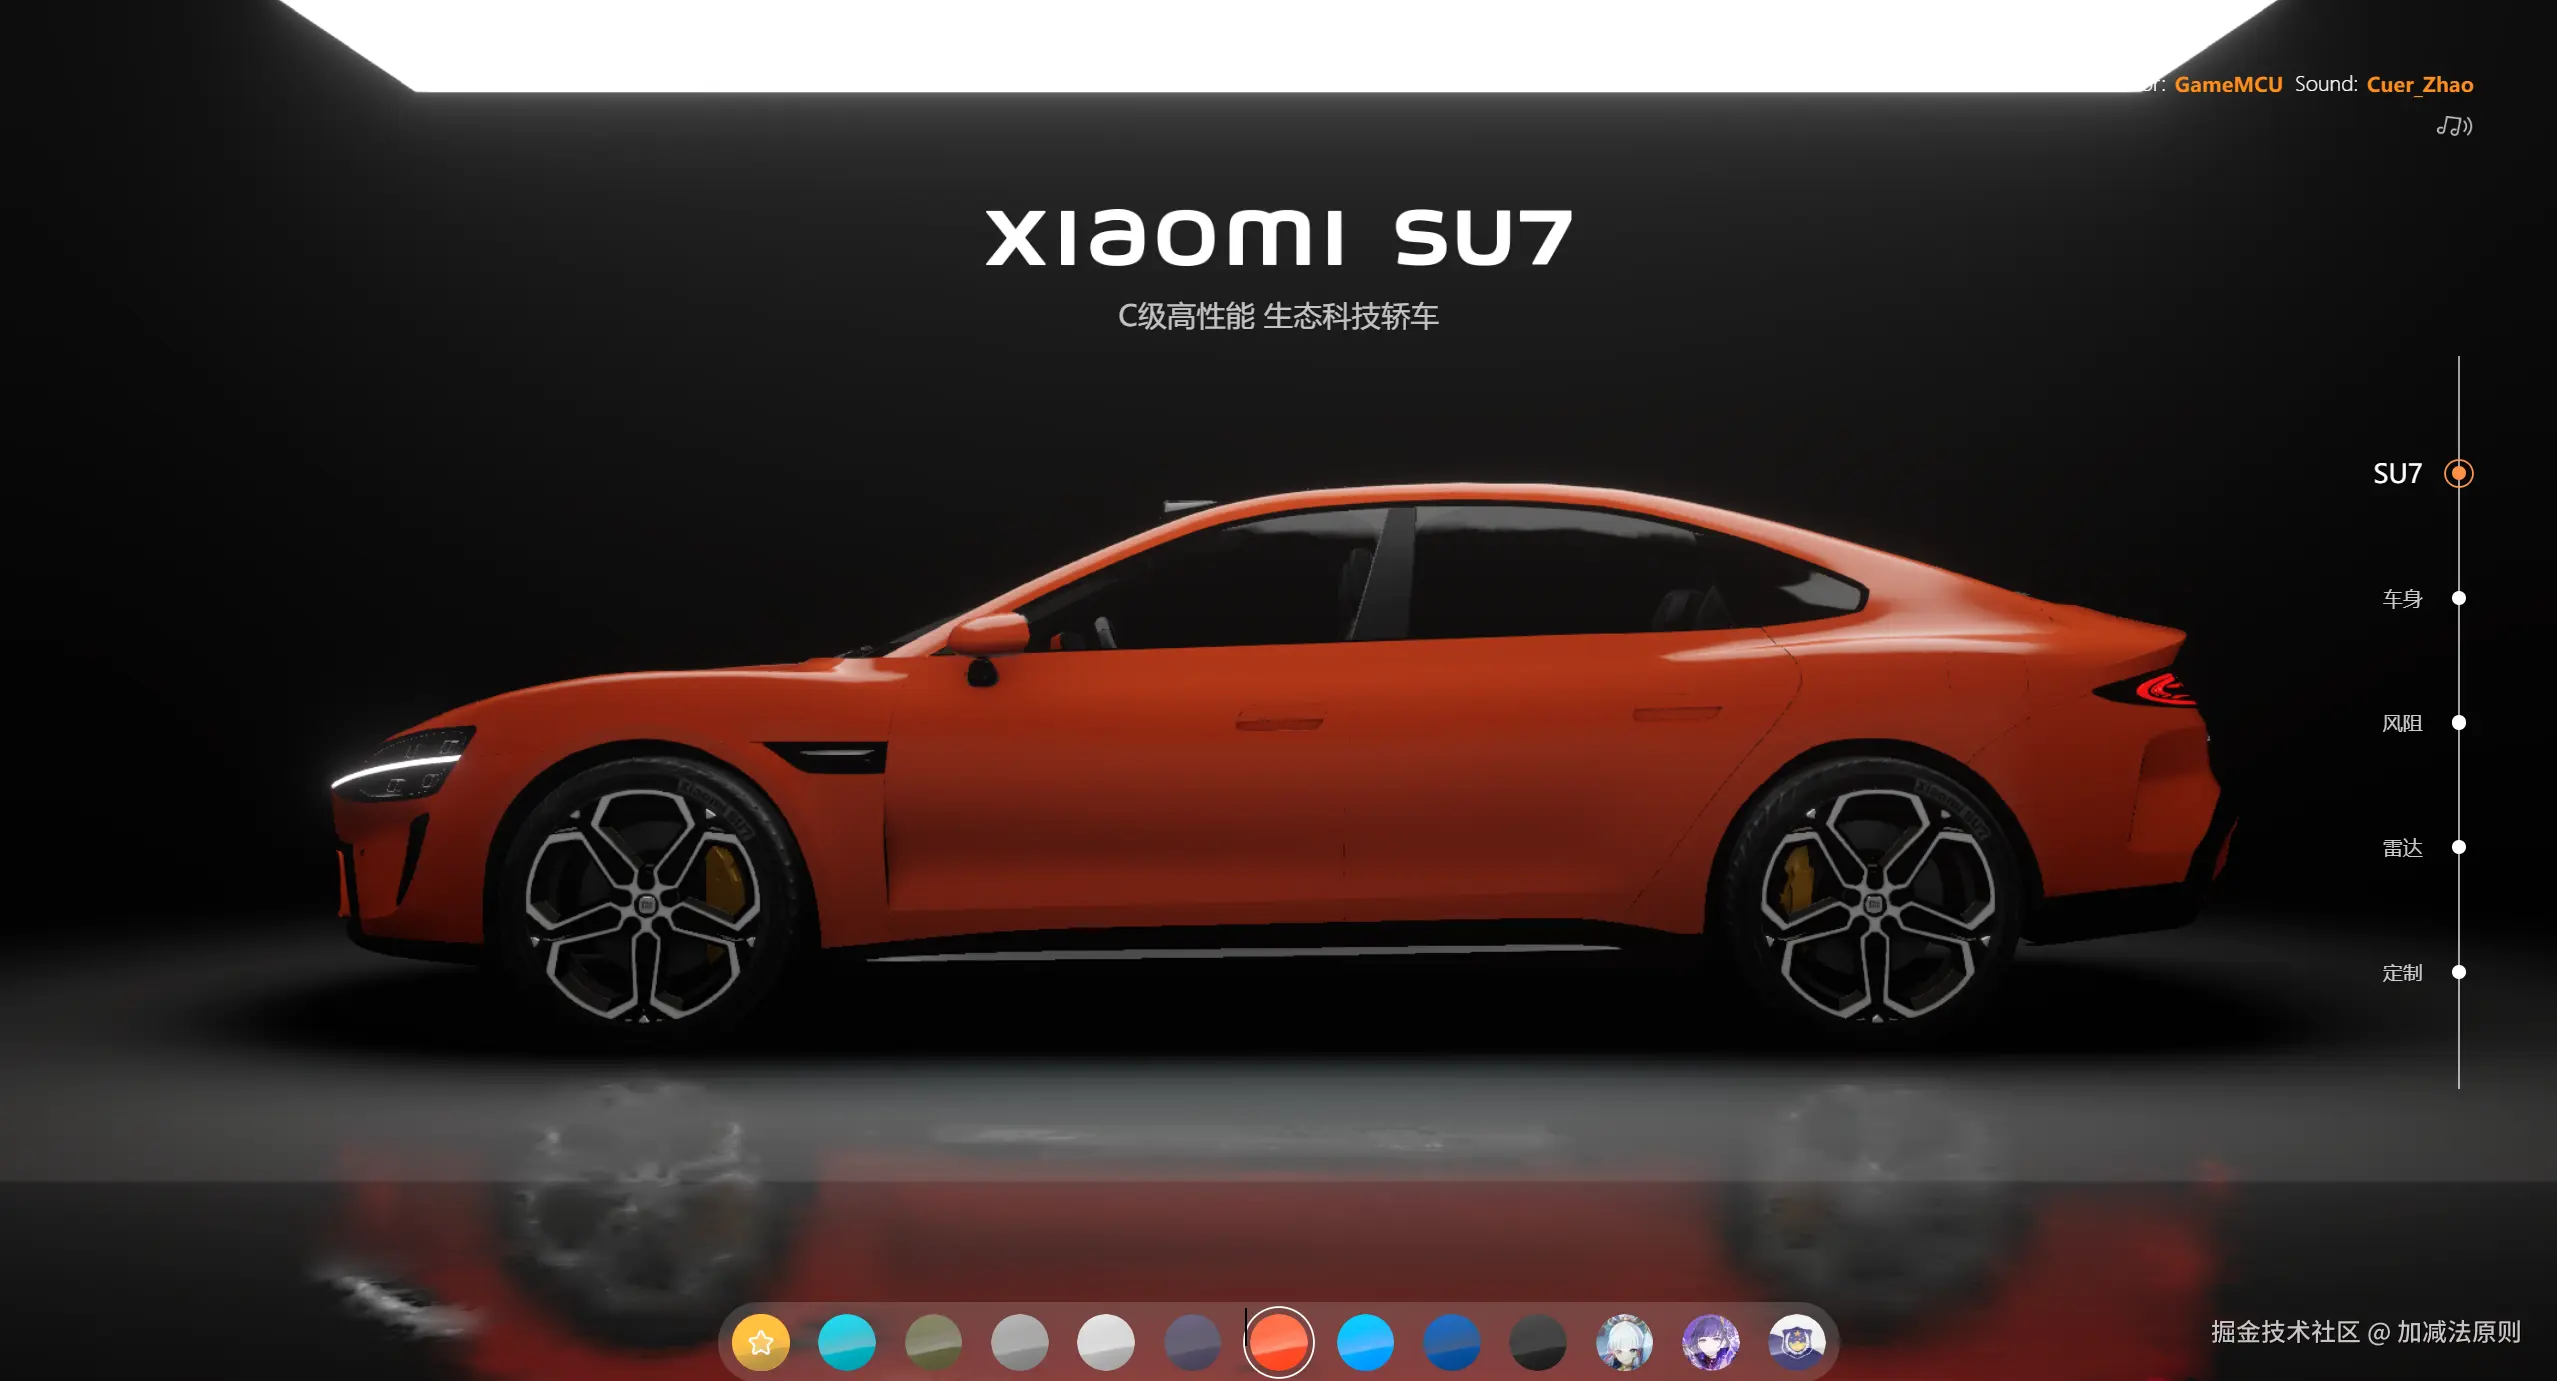Jump to the 车身 section
Viewport: 2557px width, 1381px height.
2424,598
